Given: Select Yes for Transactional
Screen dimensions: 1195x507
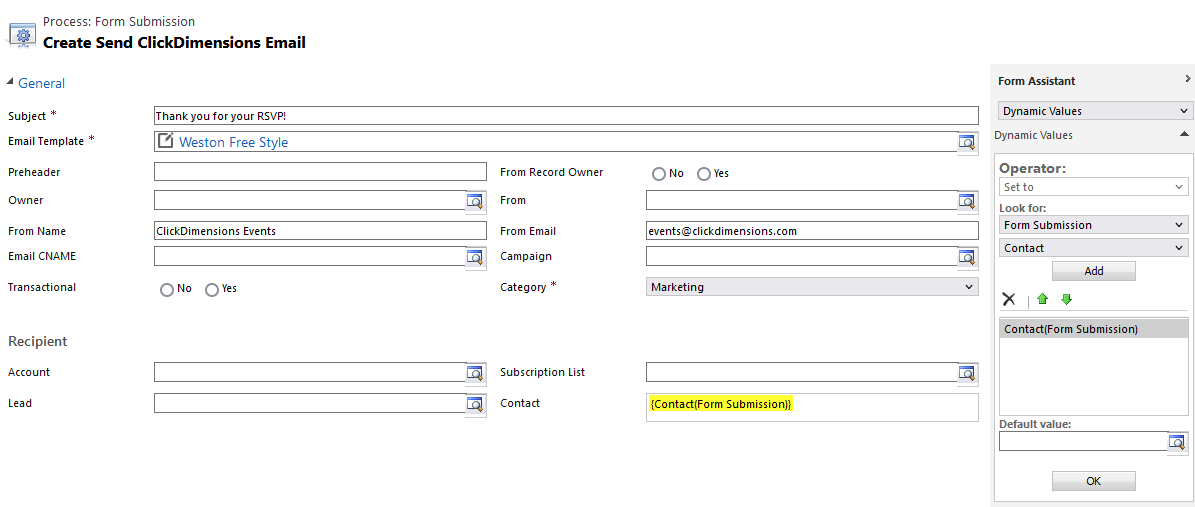Looking at the screenshot, I should (212, 290).
